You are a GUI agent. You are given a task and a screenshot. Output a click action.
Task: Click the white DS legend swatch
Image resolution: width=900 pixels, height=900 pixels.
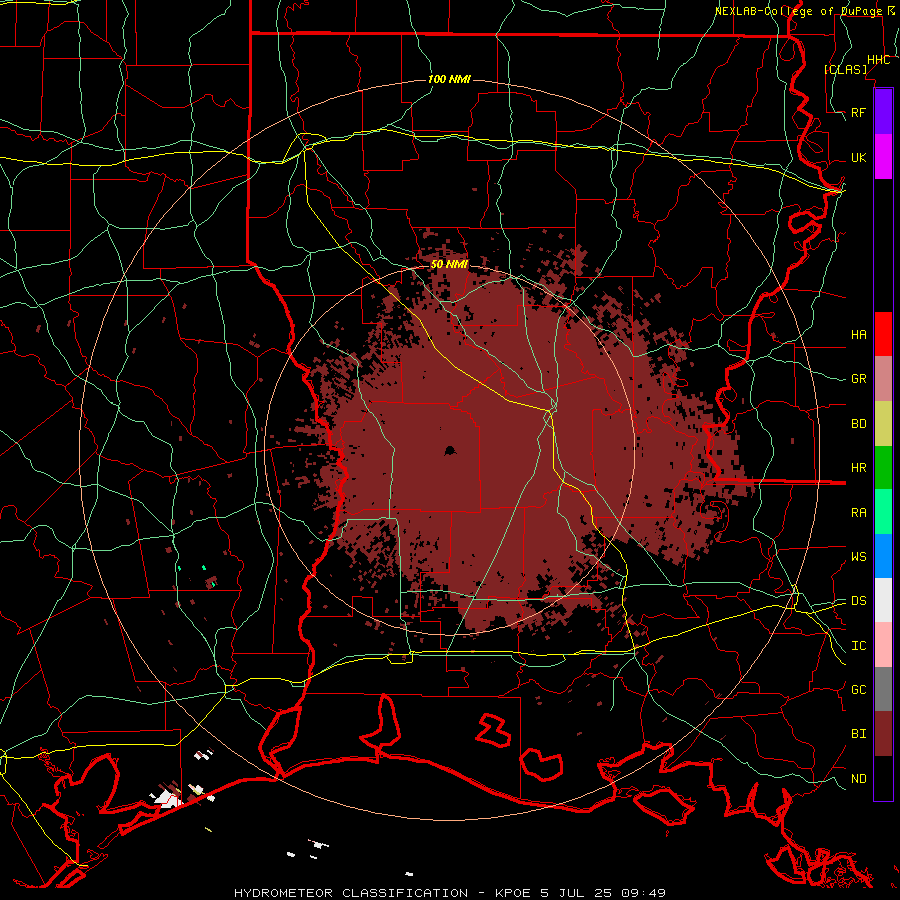883,600
